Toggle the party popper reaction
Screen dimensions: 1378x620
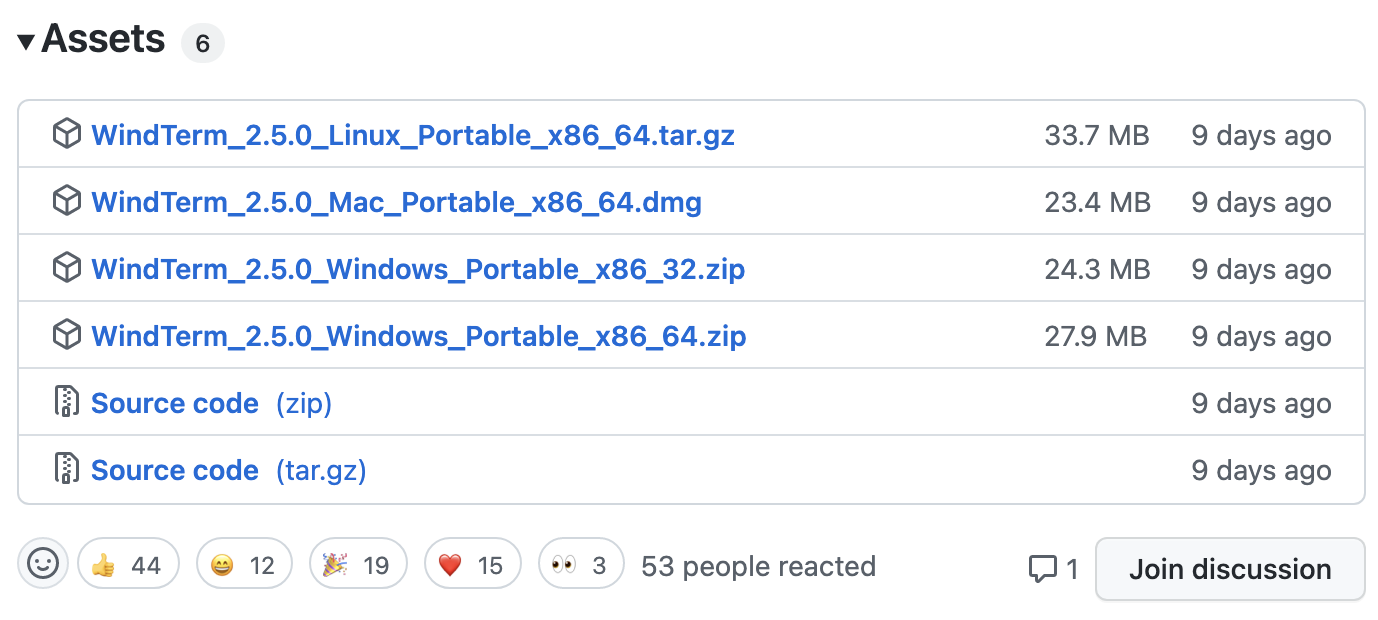(x=357, y=565)
